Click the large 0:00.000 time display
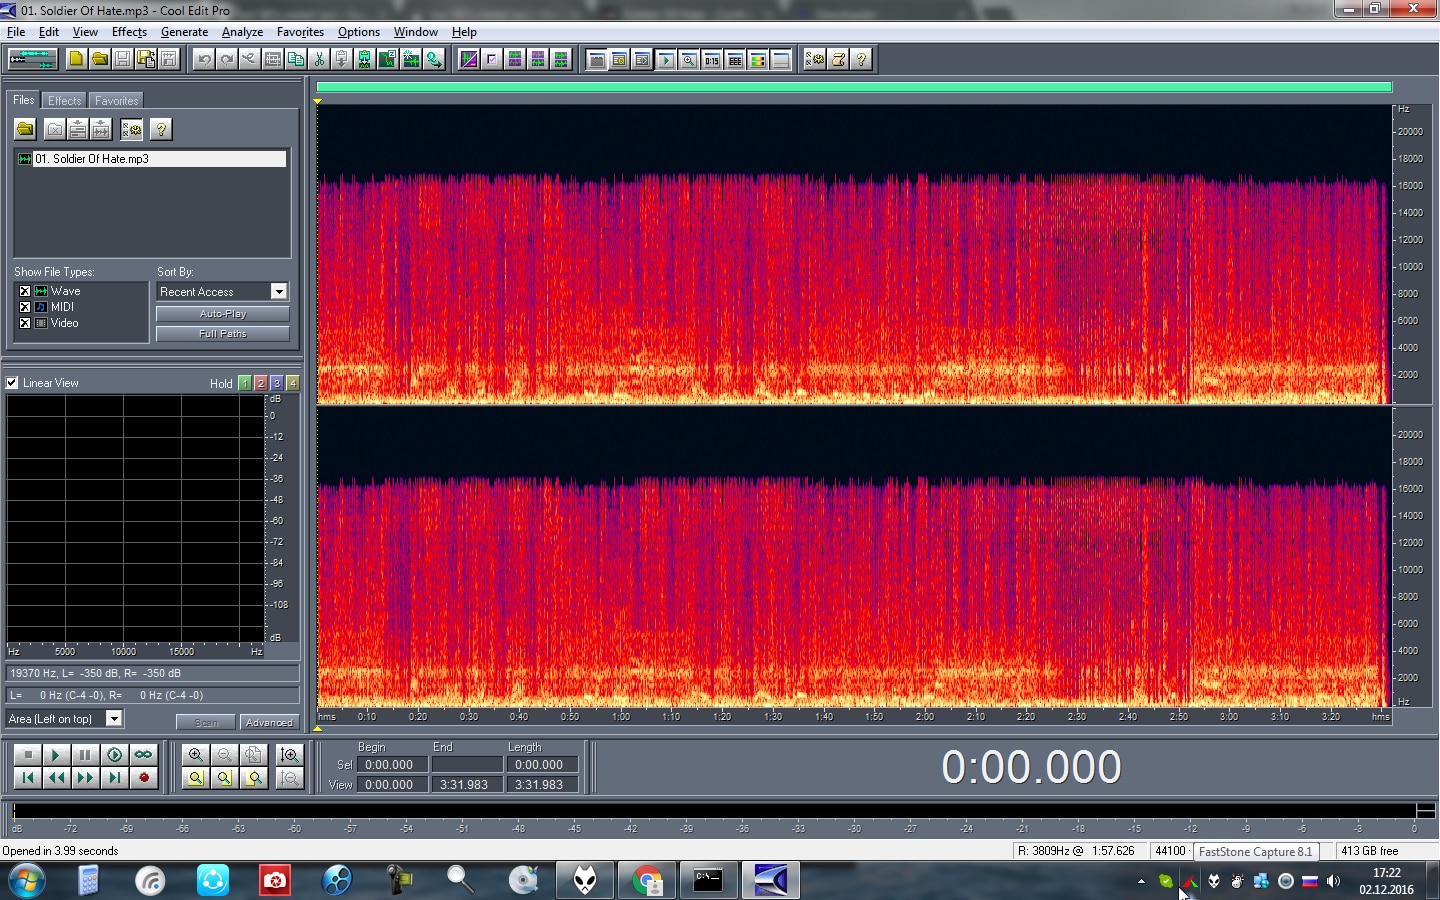Viewport: 1440px width, 900px height. point(1031,767)
